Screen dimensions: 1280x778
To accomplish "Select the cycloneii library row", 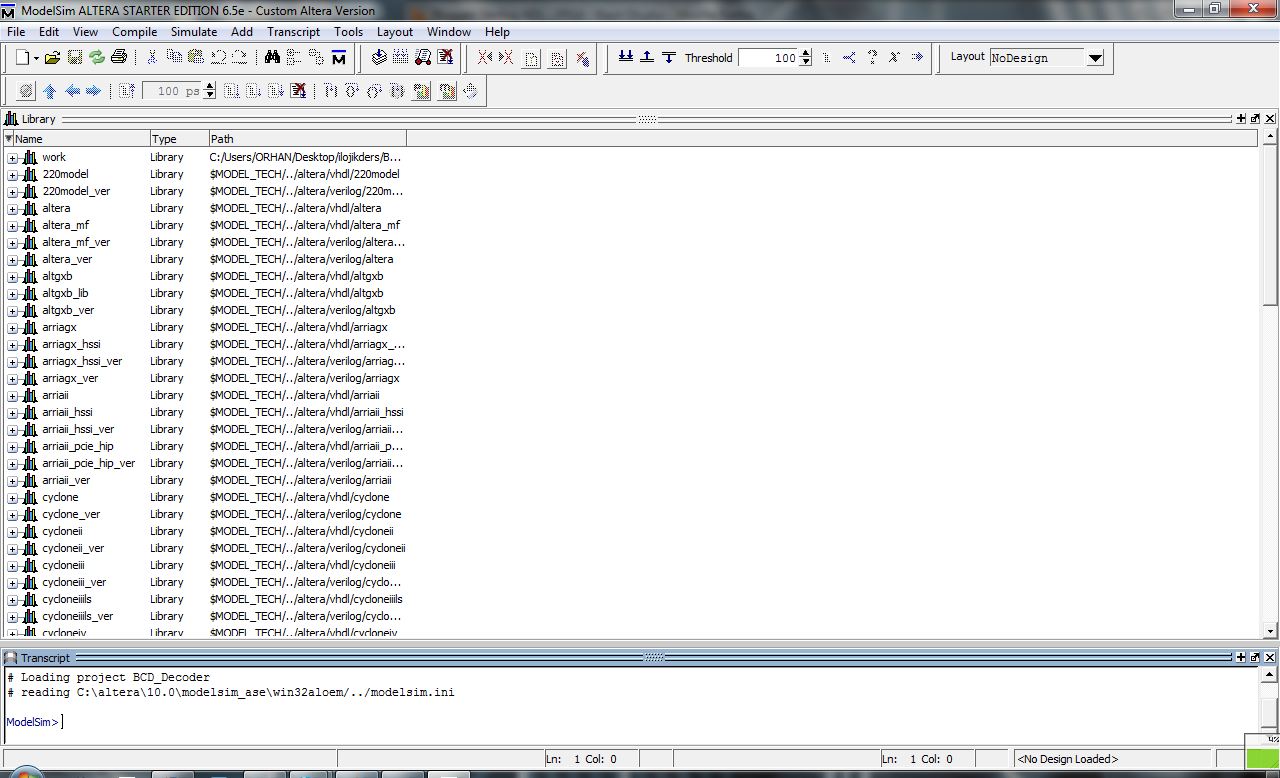I will click(x=204, y=532).
